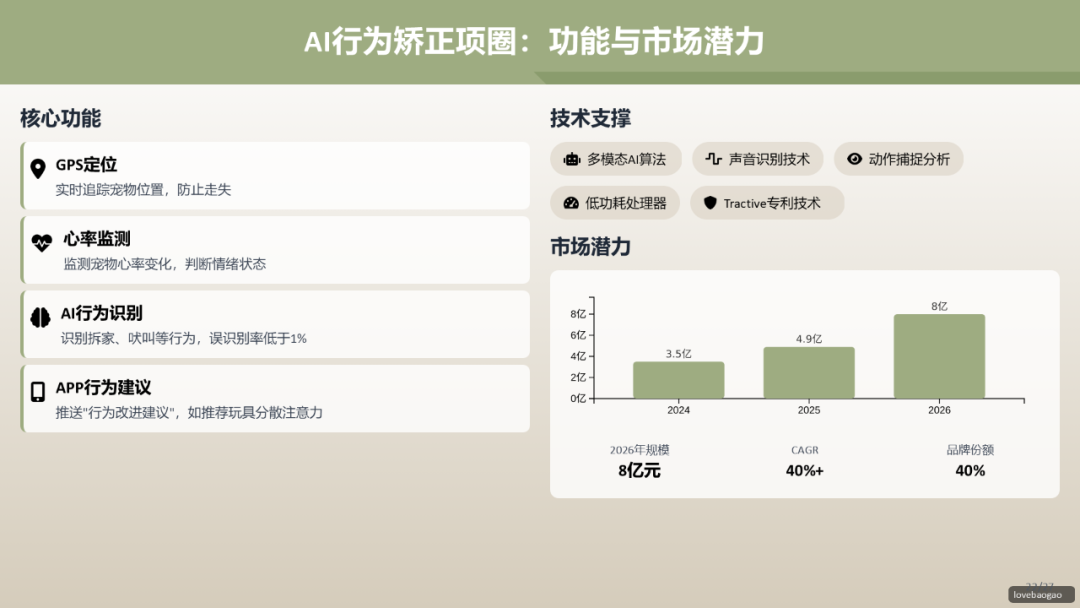The image size is (1080, 608).
Task: Select the 心率监测 heartbeat icon
Action: coord(40,240)
